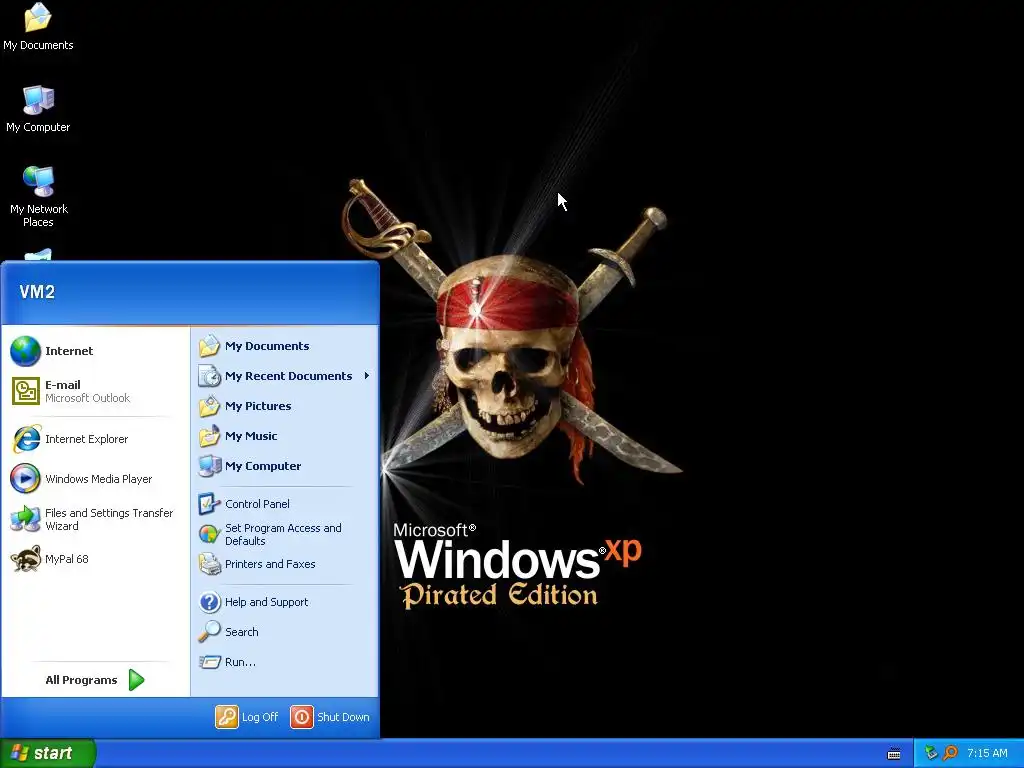Launch the MyPal 68 raccoon icon
The height and width of the screenshot is (768, 1024).
coord(25,559)
